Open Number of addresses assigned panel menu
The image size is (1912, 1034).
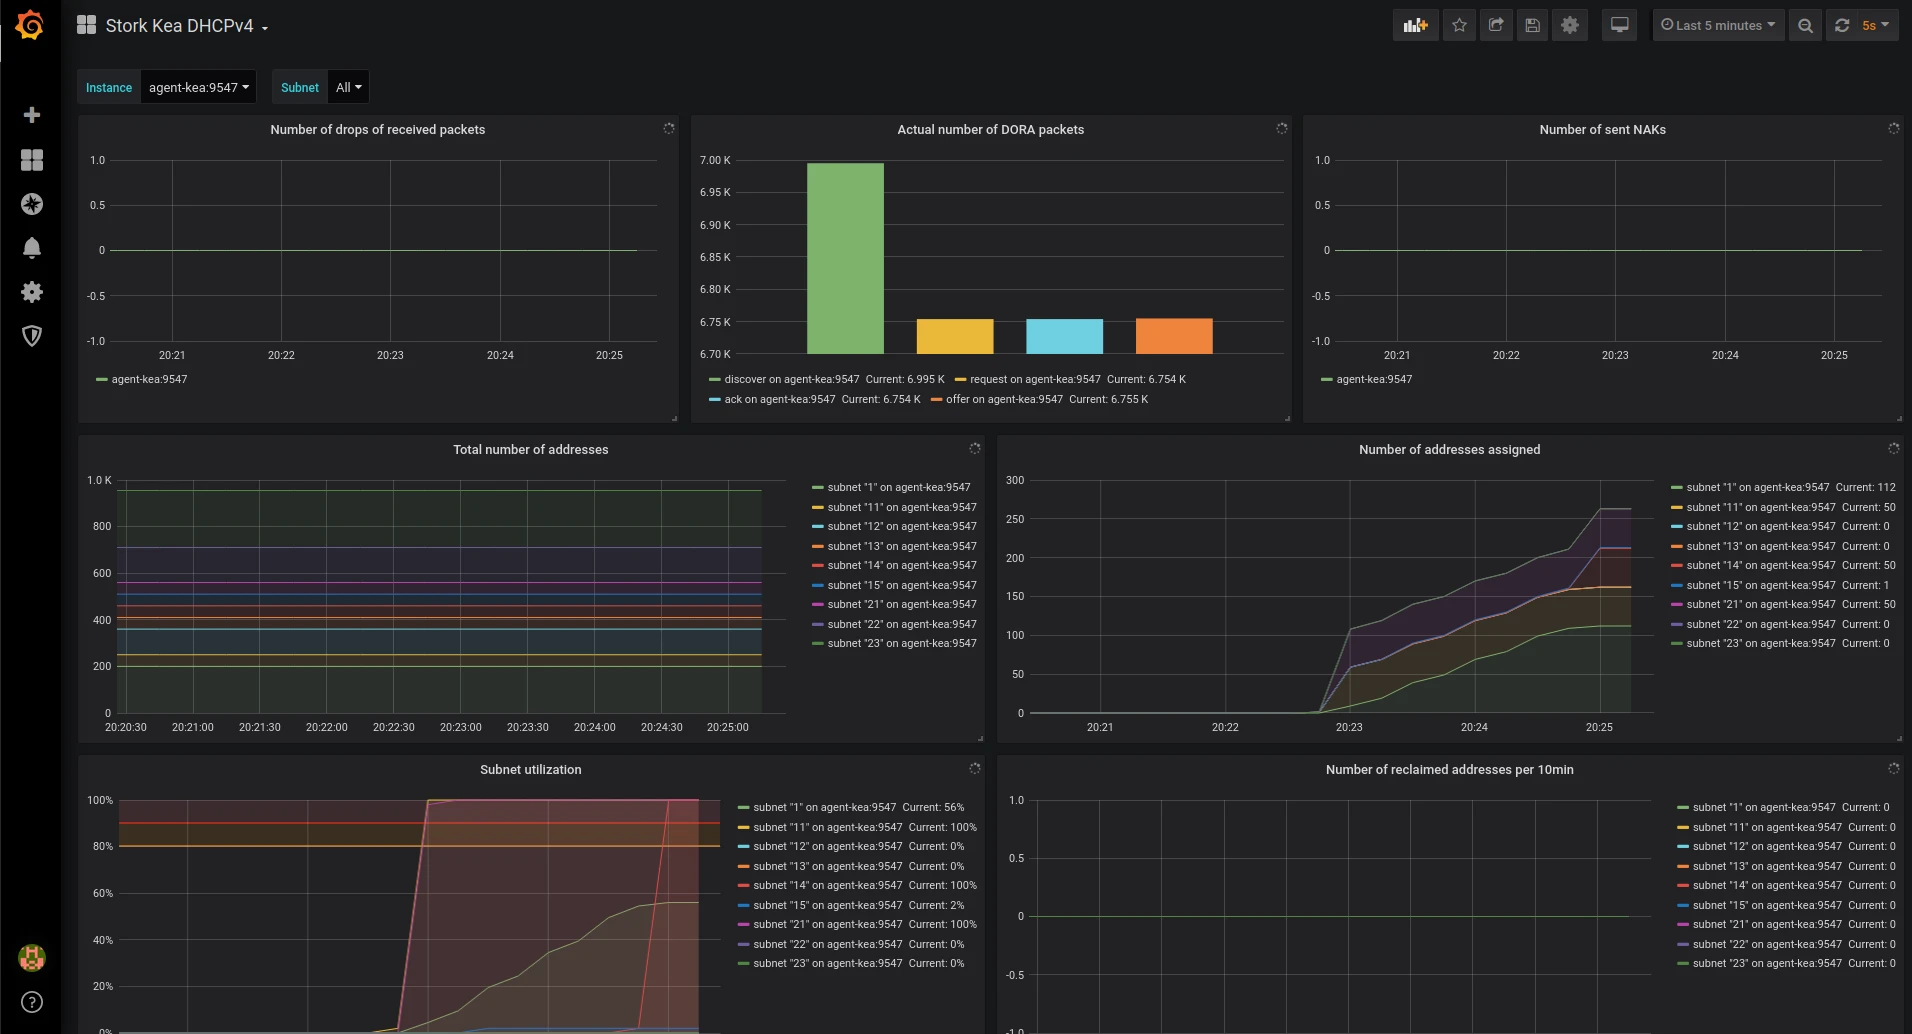(x=1449, y=450)
